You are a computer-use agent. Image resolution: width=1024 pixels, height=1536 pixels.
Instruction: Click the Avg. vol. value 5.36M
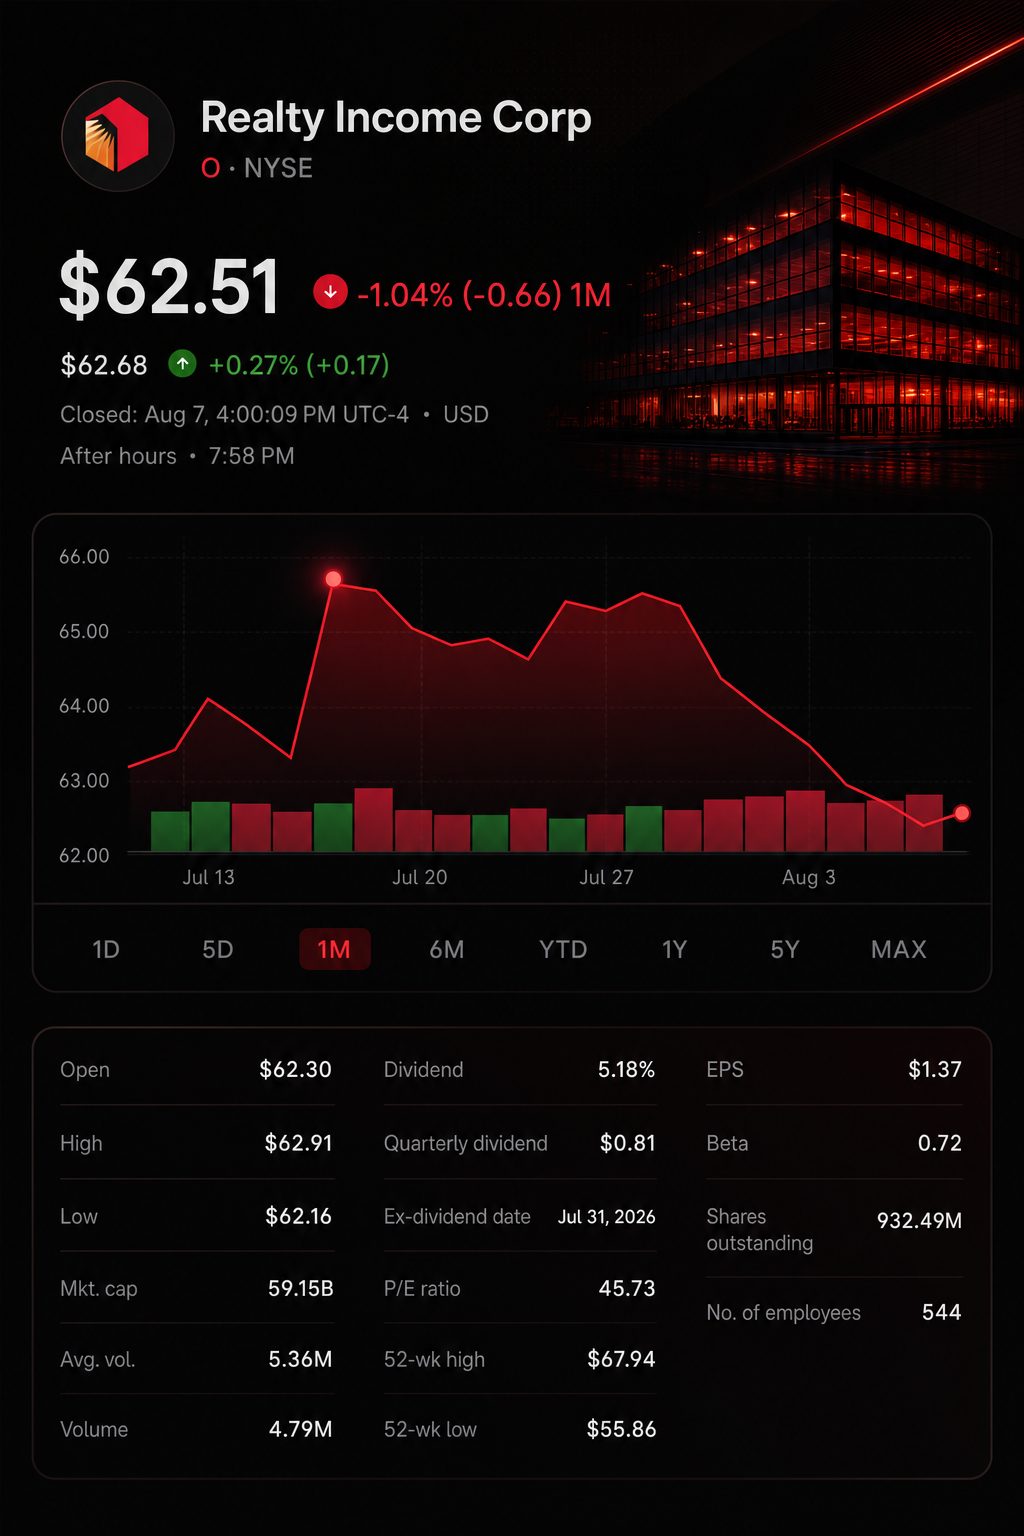pyautogui.click(x=300, y=1359)
